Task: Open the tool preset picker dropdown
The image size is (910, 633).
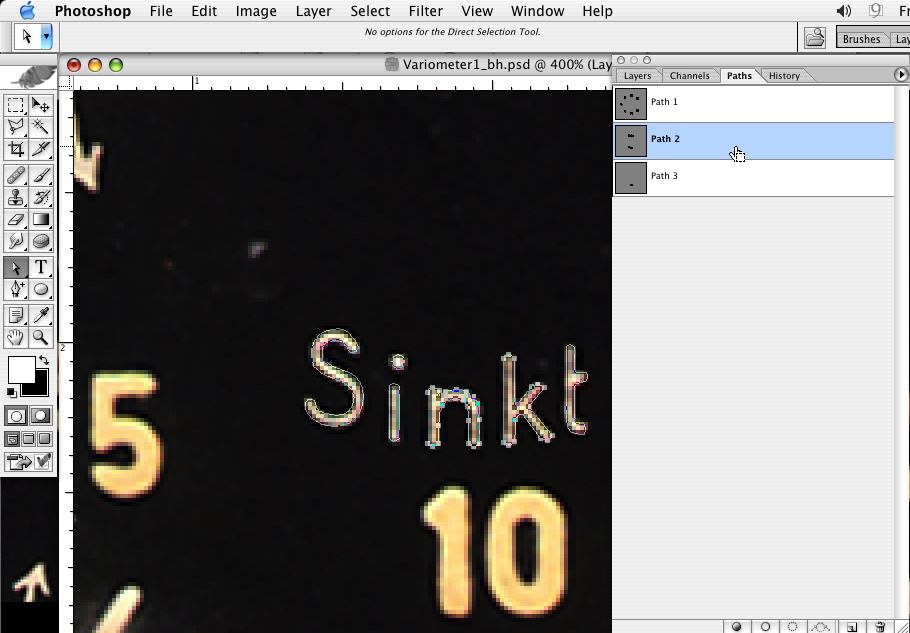Action: tap(46, 36)
